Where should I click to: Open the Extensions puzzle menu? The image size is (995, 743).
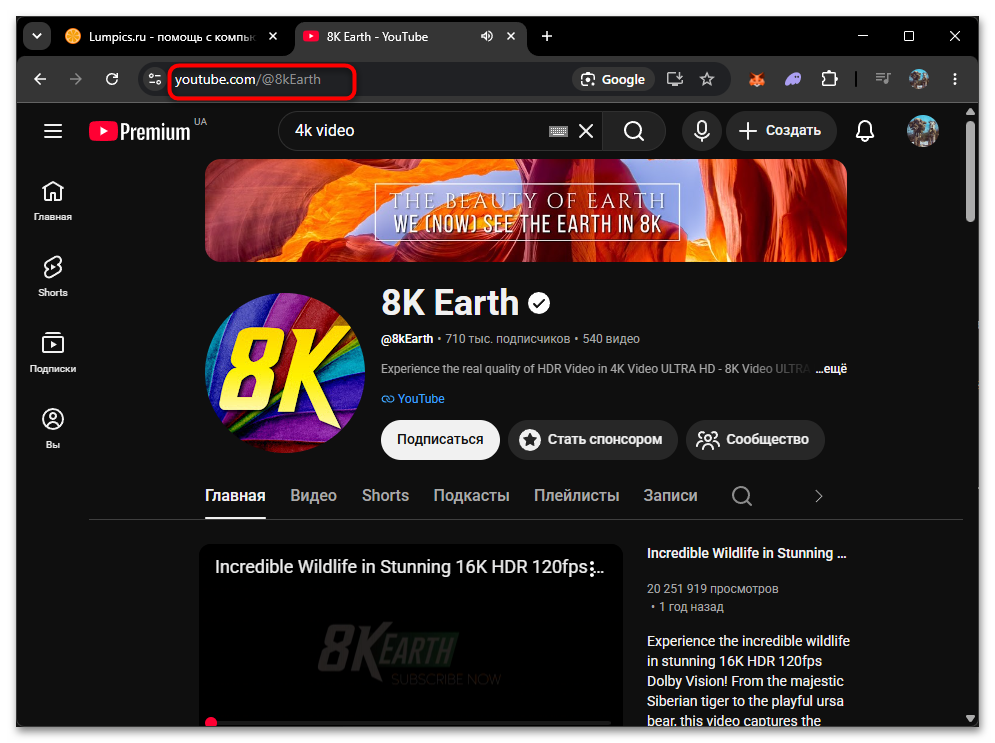click(x=829, y=79)
